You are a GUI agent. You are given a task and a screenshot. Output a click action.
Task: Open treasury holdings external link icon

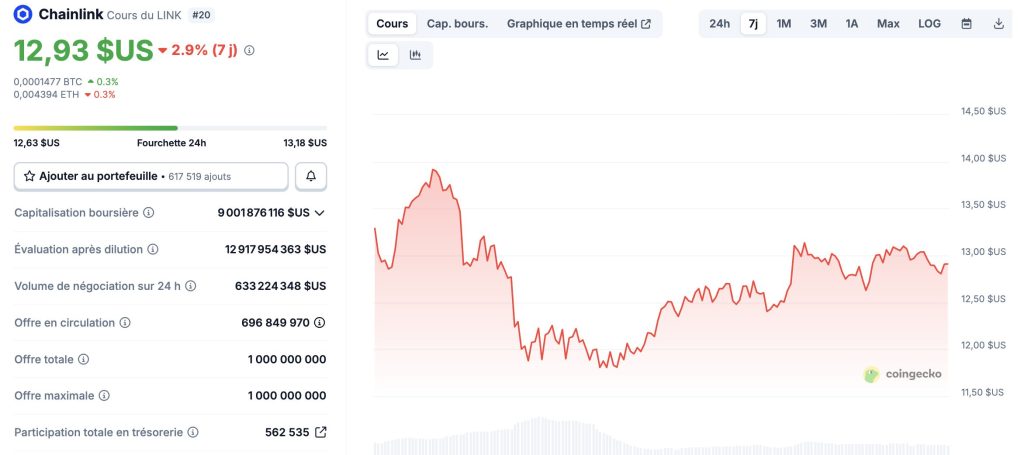click(320, 432)
